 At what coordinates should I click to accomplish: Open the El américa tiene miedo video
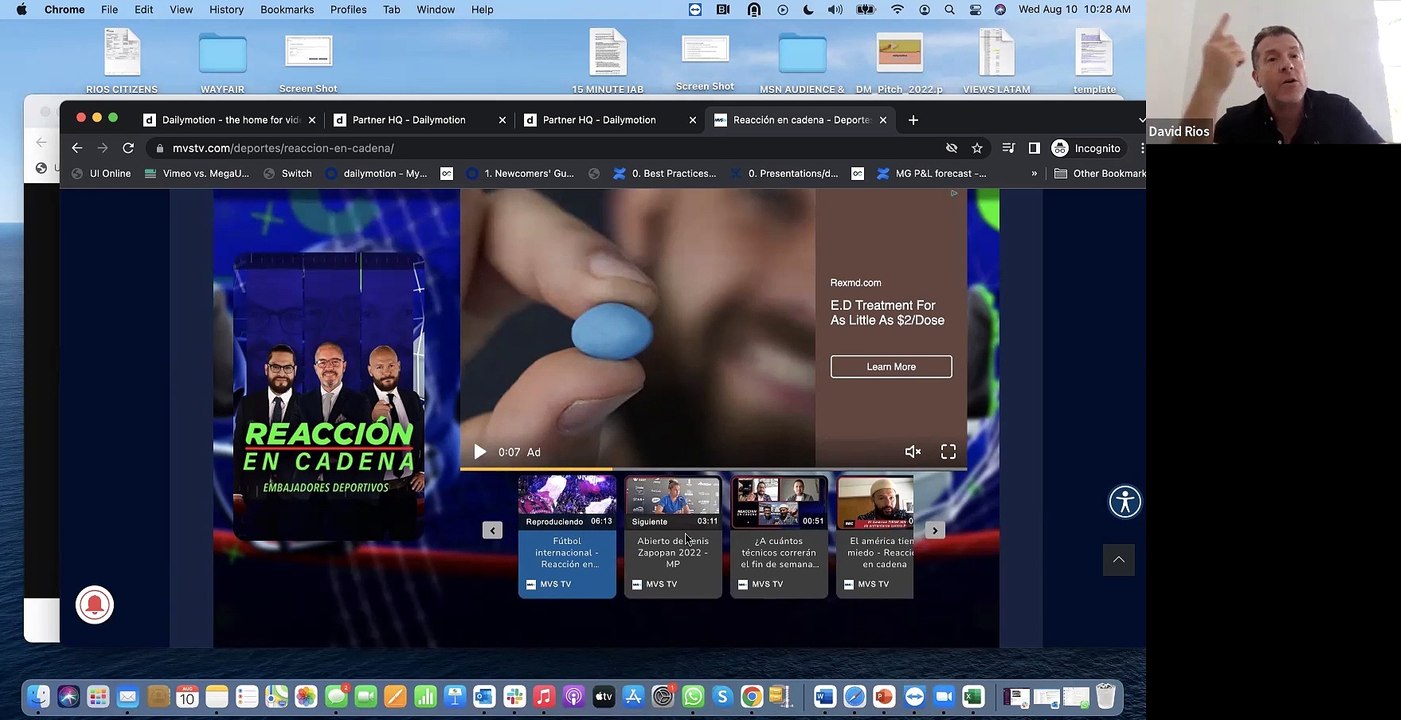point(875,537)
